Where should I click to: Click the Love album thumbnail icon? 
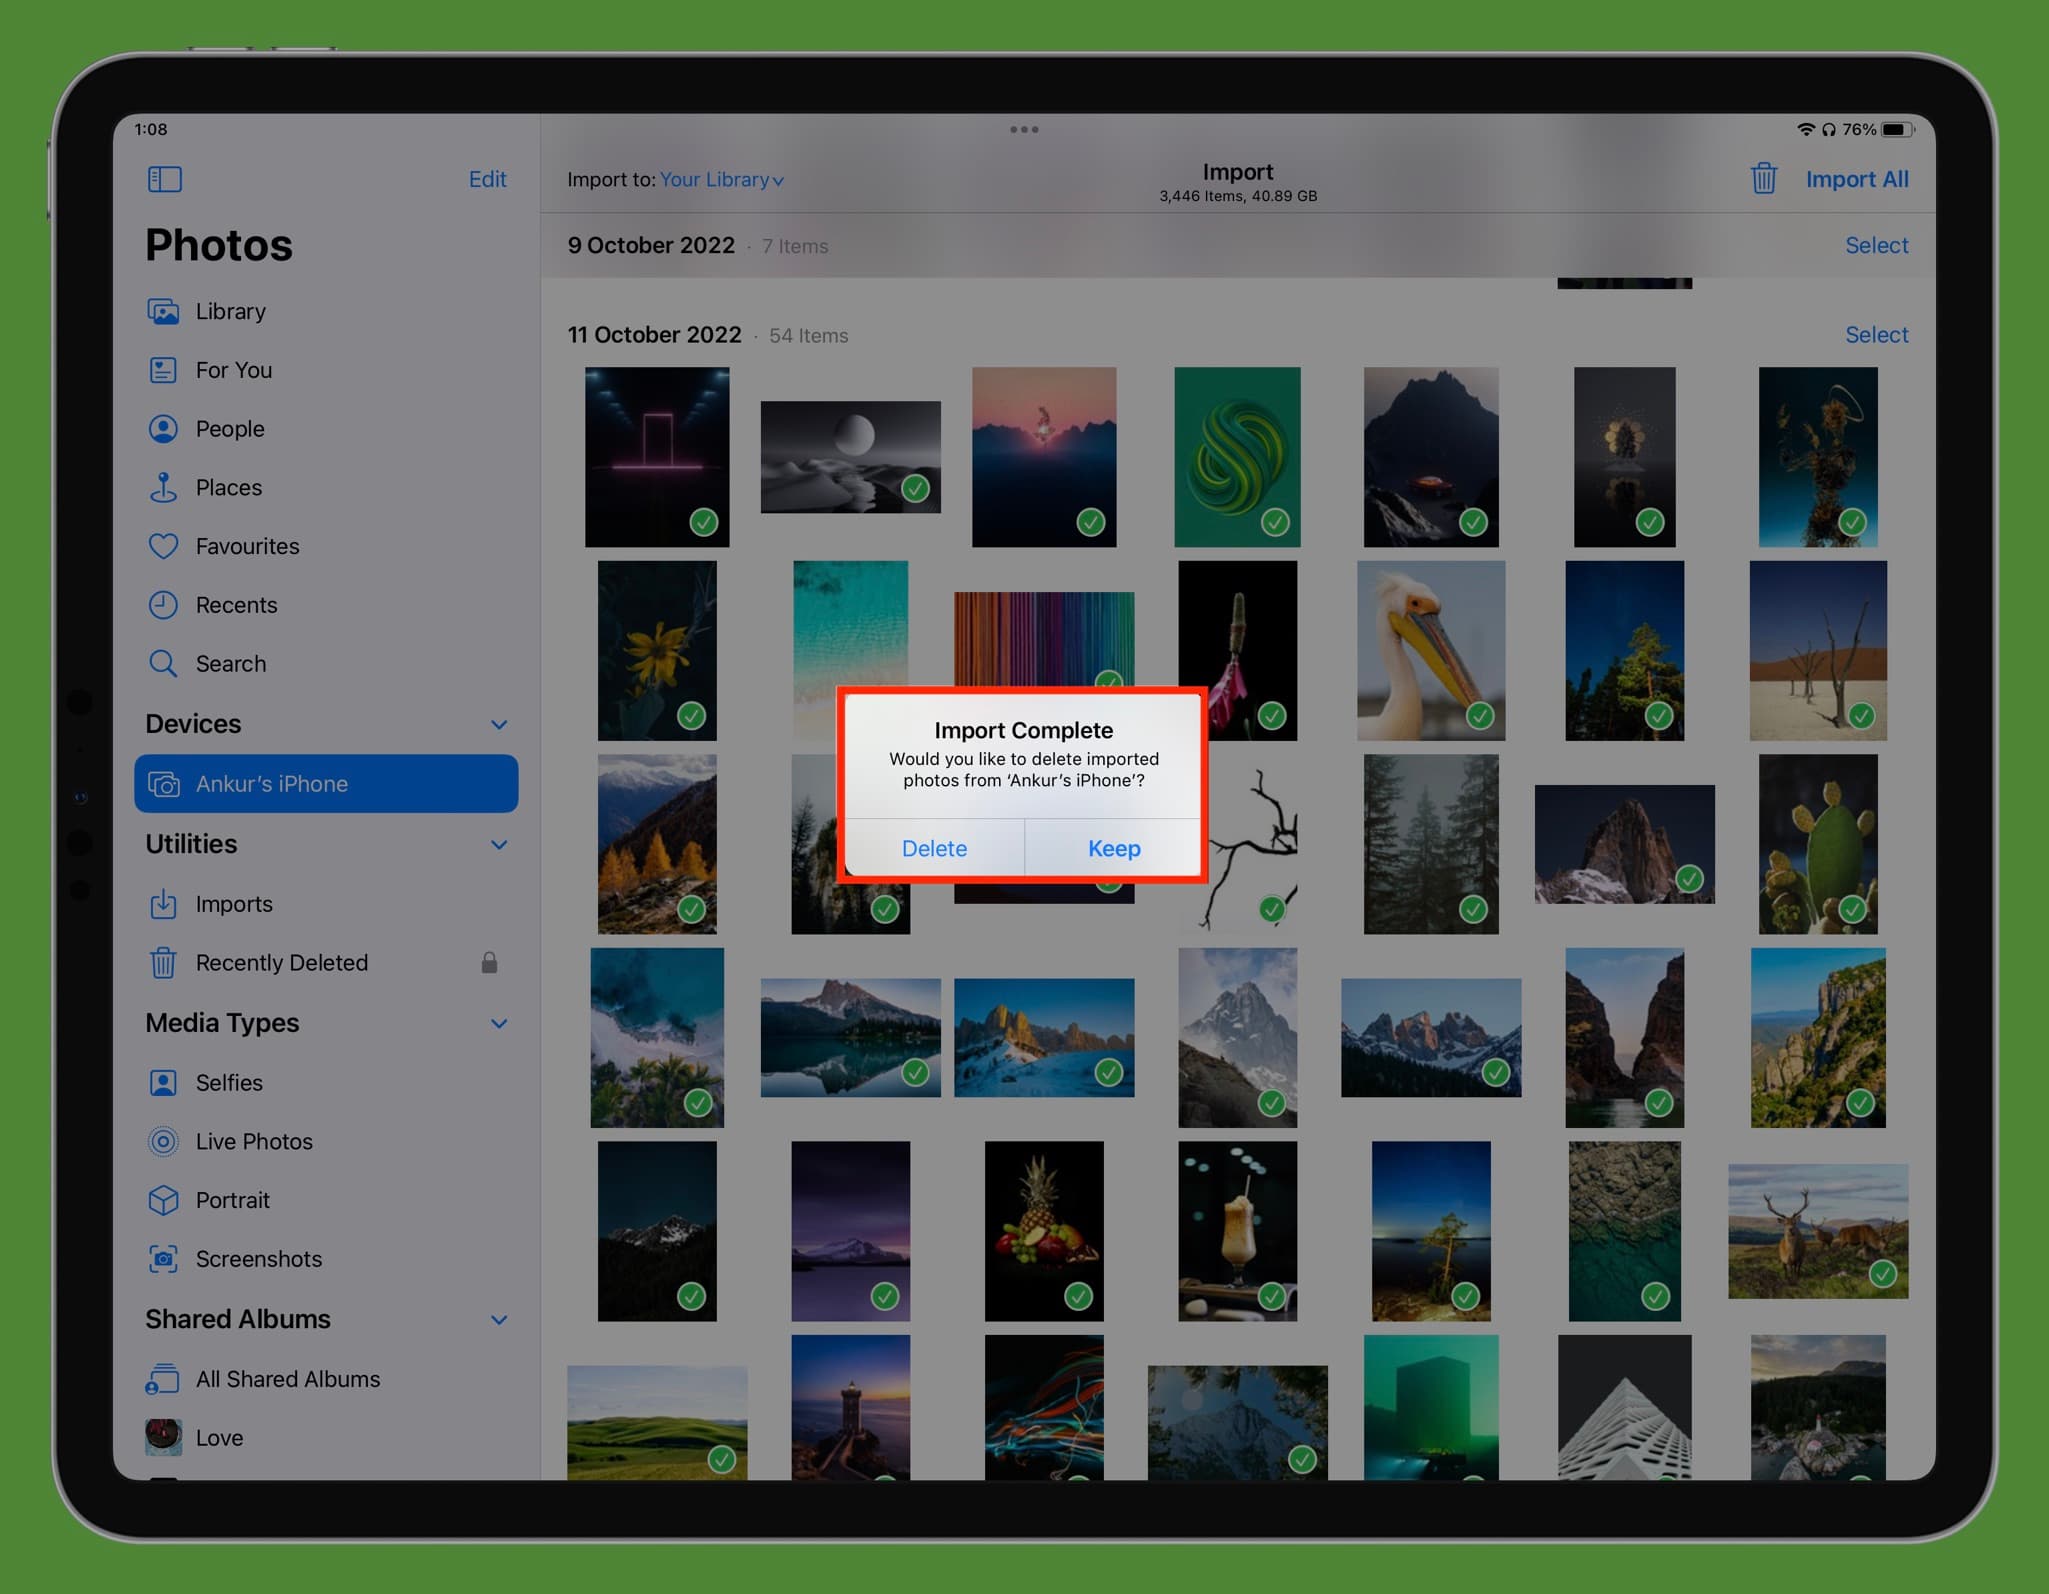pyautogui.click(x=163, y=1437)
